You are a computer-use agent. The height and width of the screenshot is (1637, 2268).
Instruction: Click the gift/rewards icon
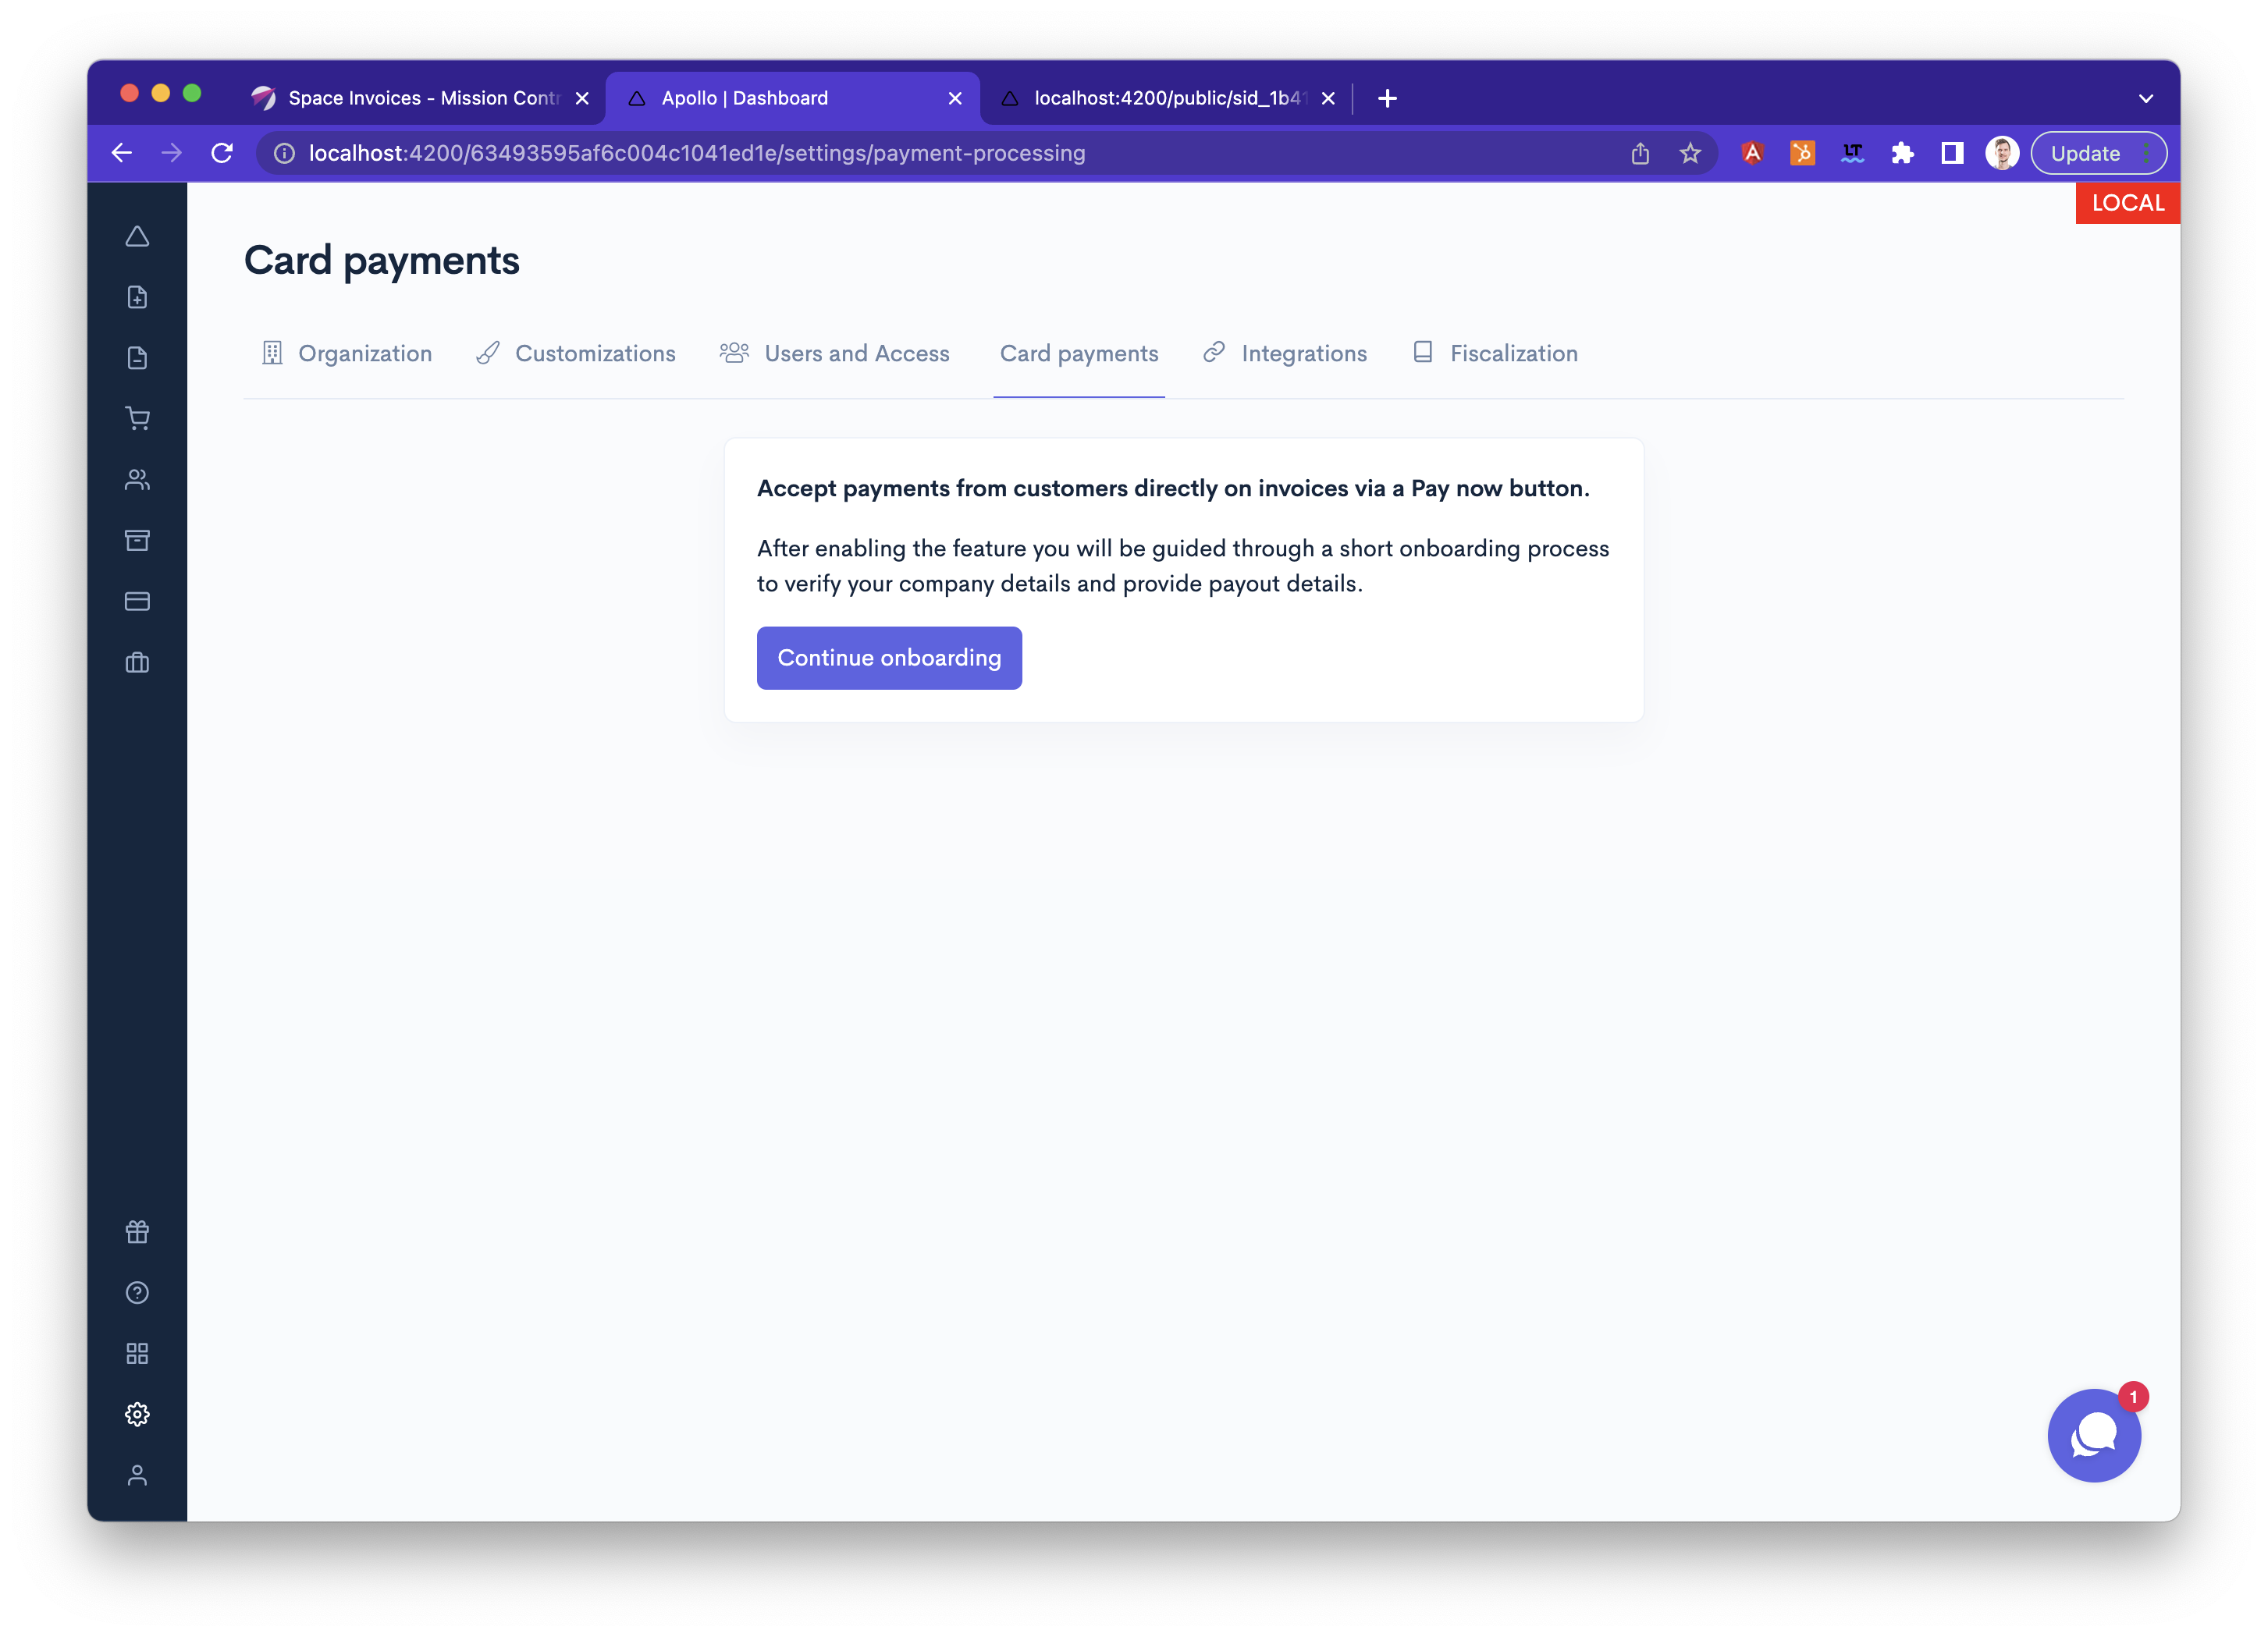point(137,1230)
